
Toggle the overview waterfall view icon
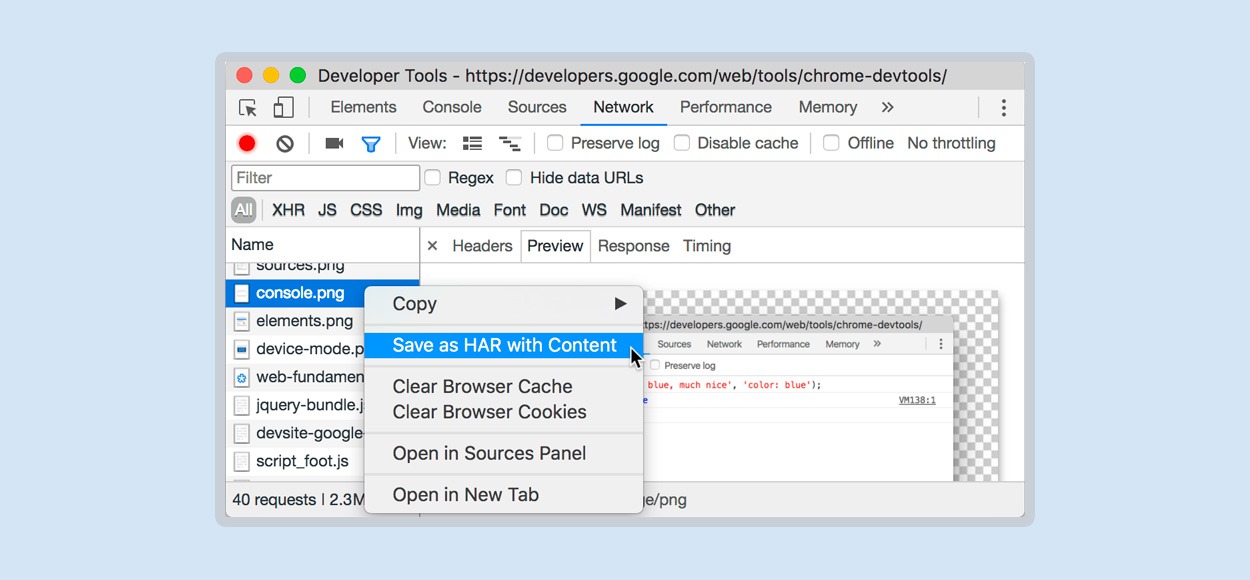click(510, 143)
